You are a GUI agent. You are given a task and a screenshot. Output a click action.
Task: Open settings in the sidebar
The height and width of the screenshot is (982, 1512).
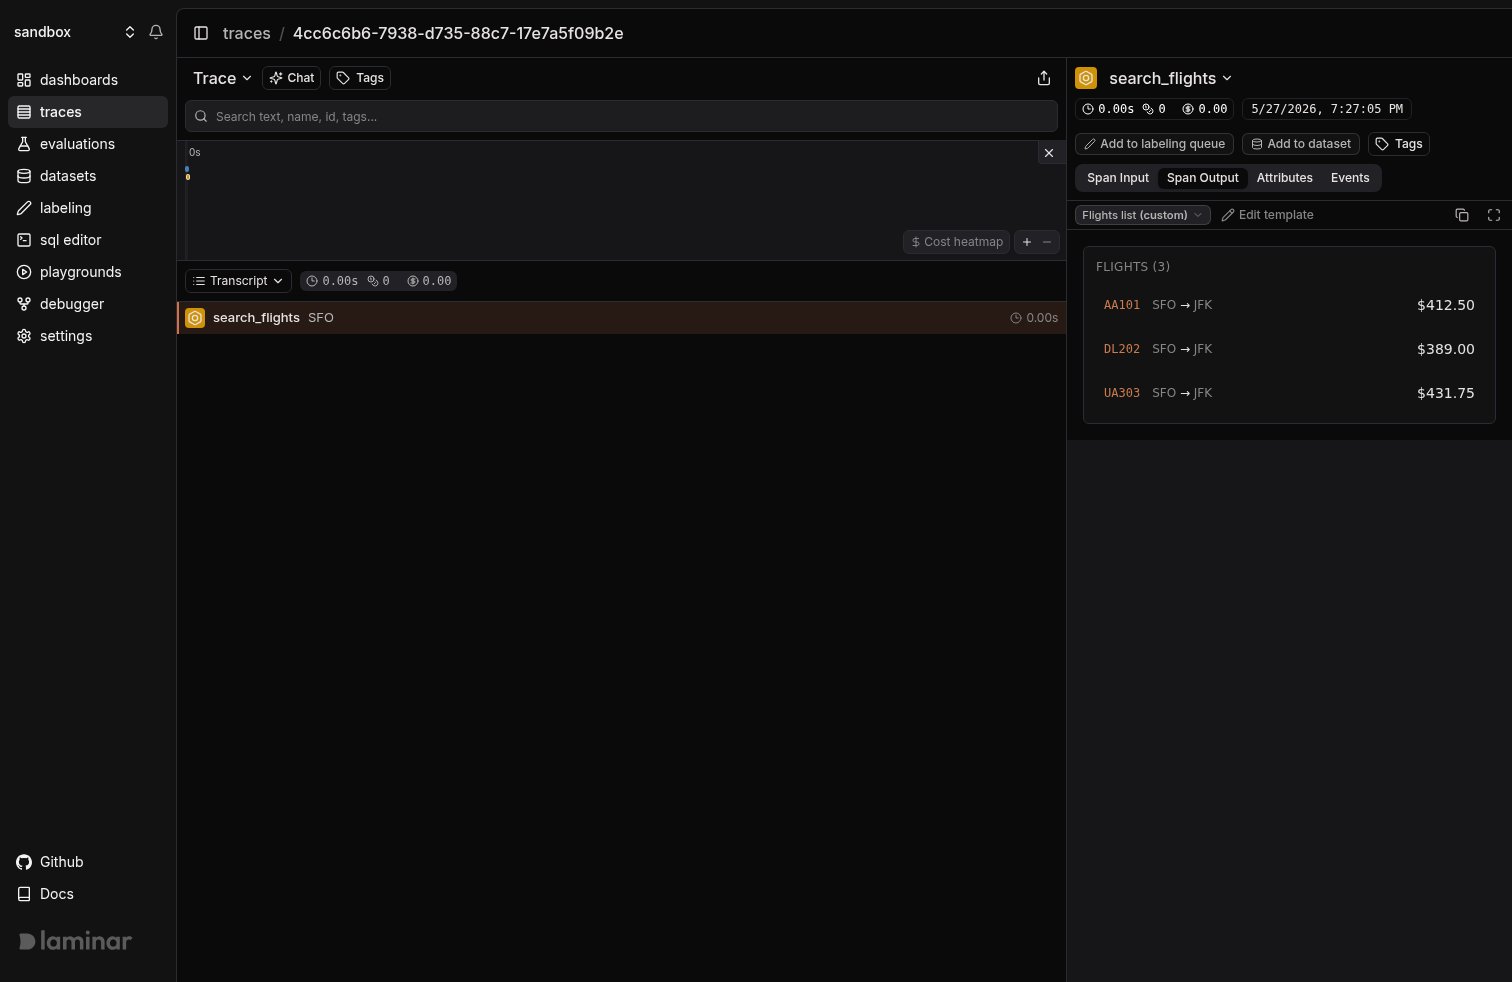pos(88,336)
